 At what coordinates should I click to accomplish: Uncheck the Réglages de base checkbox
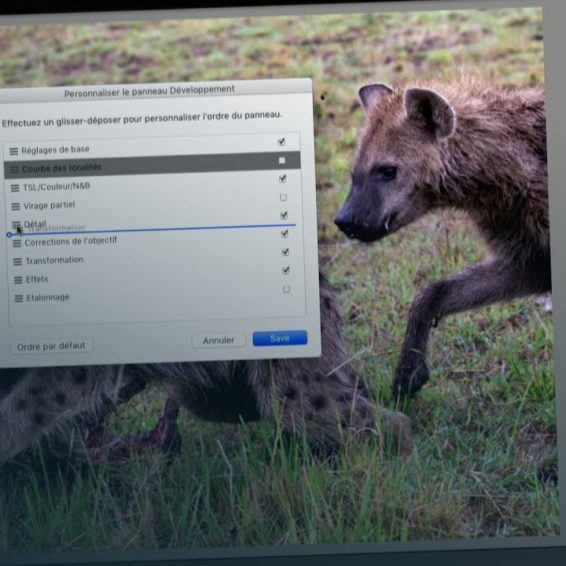[x=282, y=142]
